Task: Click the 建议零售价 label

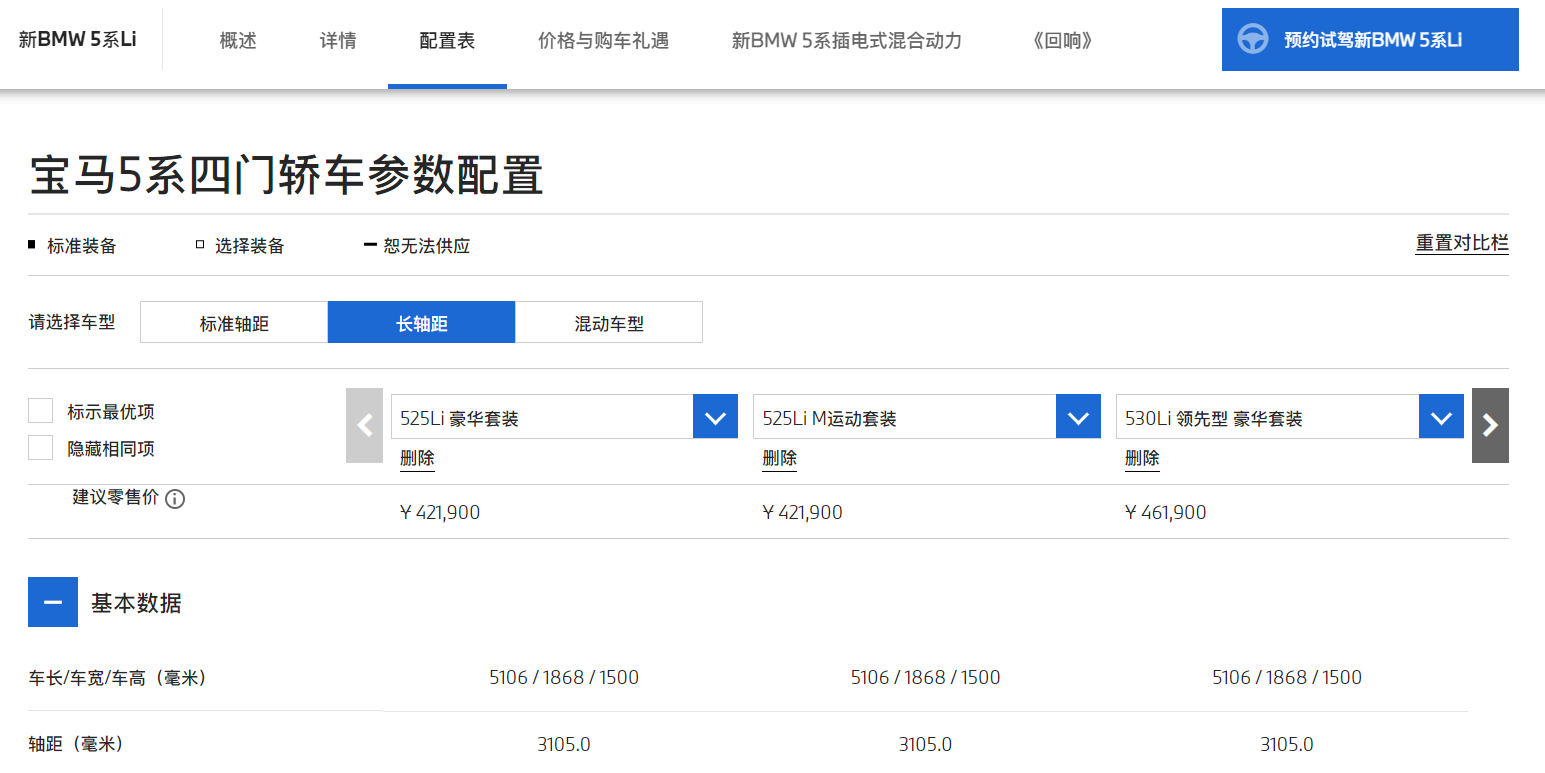Action: click(x=116, y=497)
